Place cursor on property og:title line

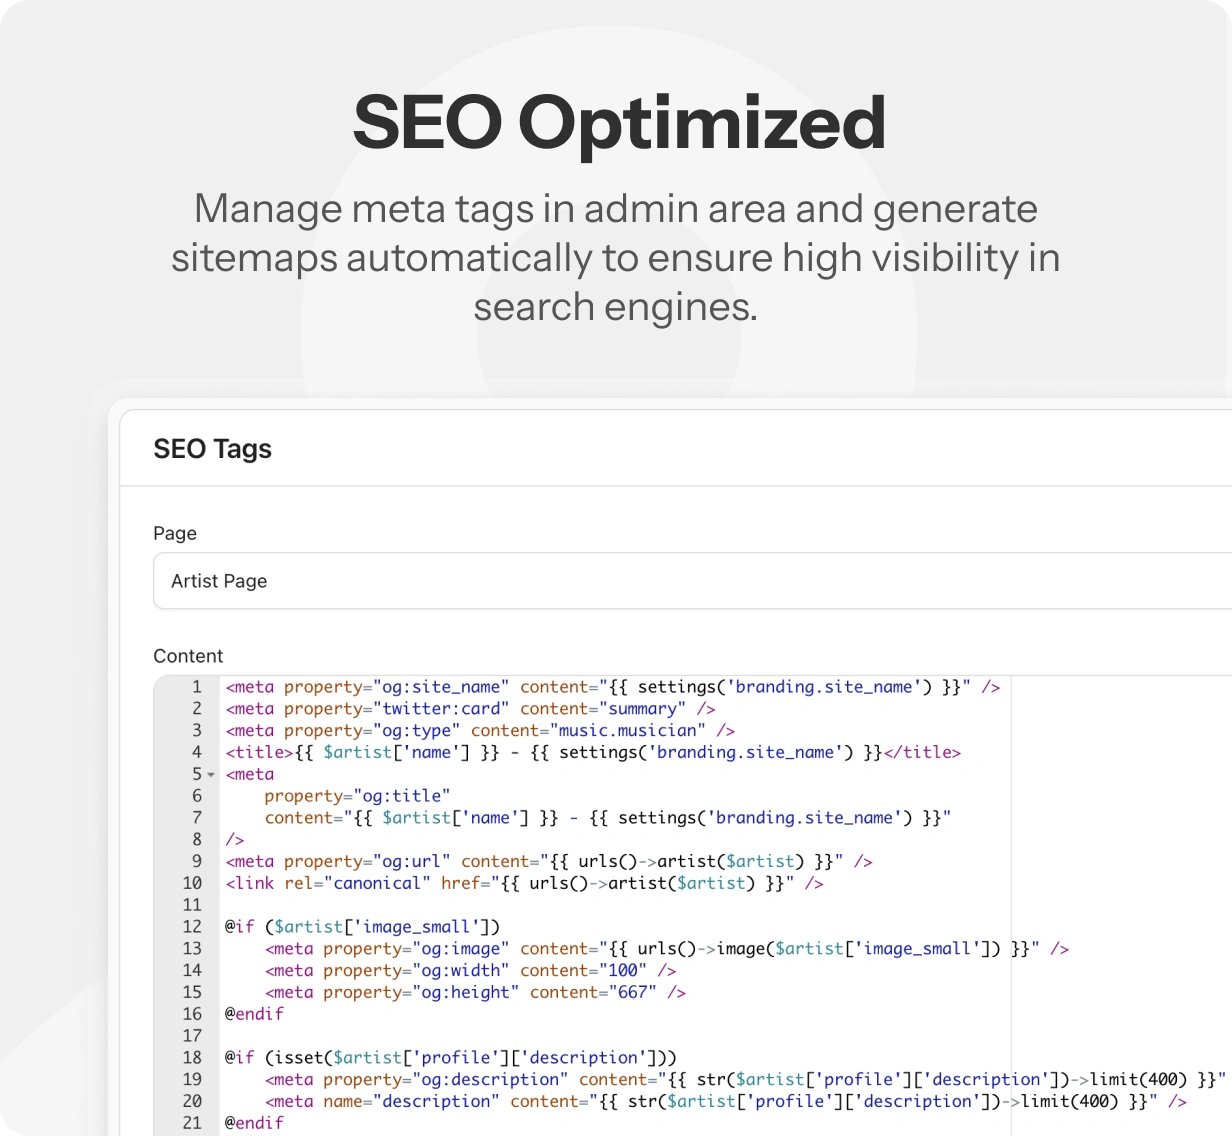coord(357,796)
